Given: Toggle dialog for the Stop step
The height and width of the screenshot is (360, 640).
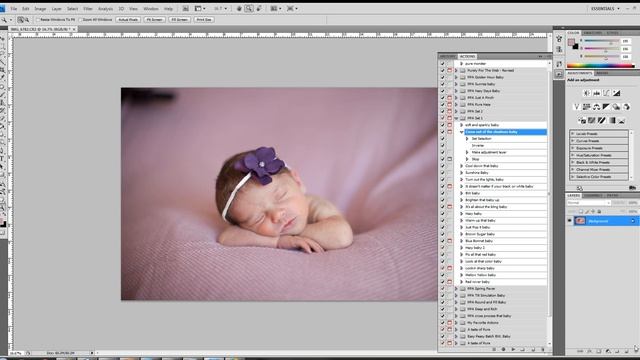Looking at the screenshot, I should pos(449,159).
